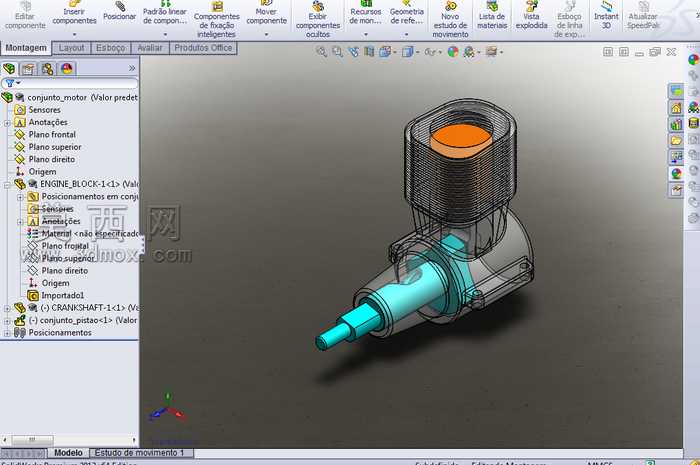Click the feature tree filter funnel icon

(10, 83)
